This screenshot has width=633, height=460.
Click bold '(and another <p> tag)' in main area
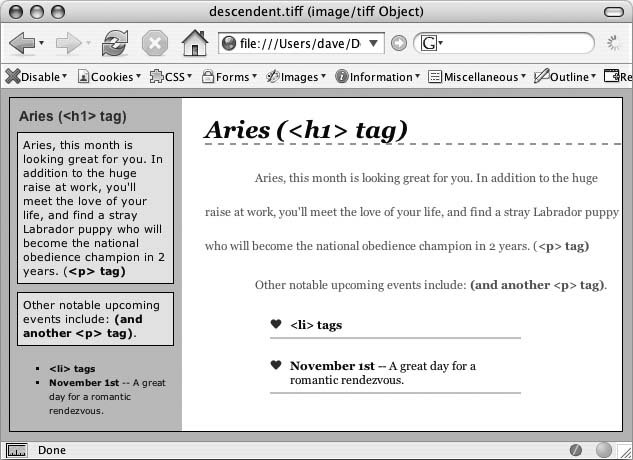coord(537,285)
